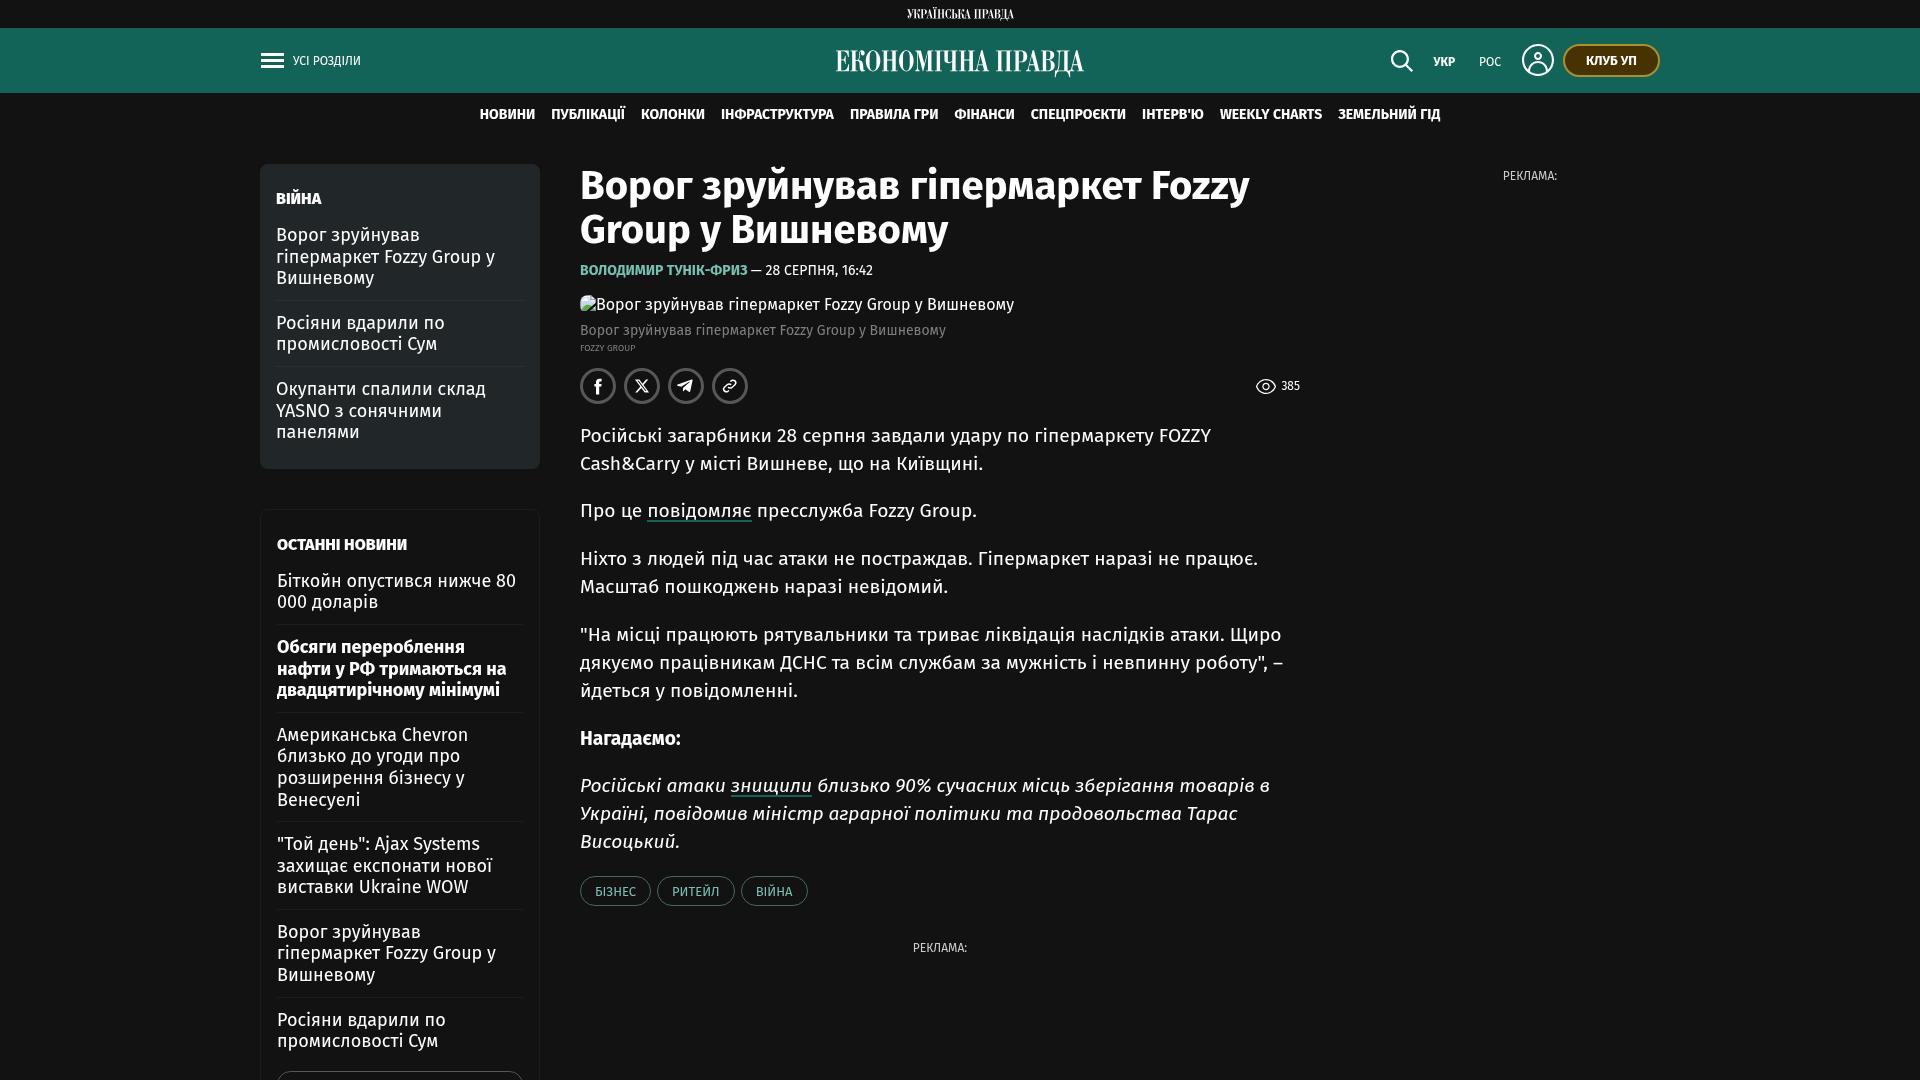Screen dimensions: 1920x1080
Task: Go to Новини section
Action: [507, 115]
